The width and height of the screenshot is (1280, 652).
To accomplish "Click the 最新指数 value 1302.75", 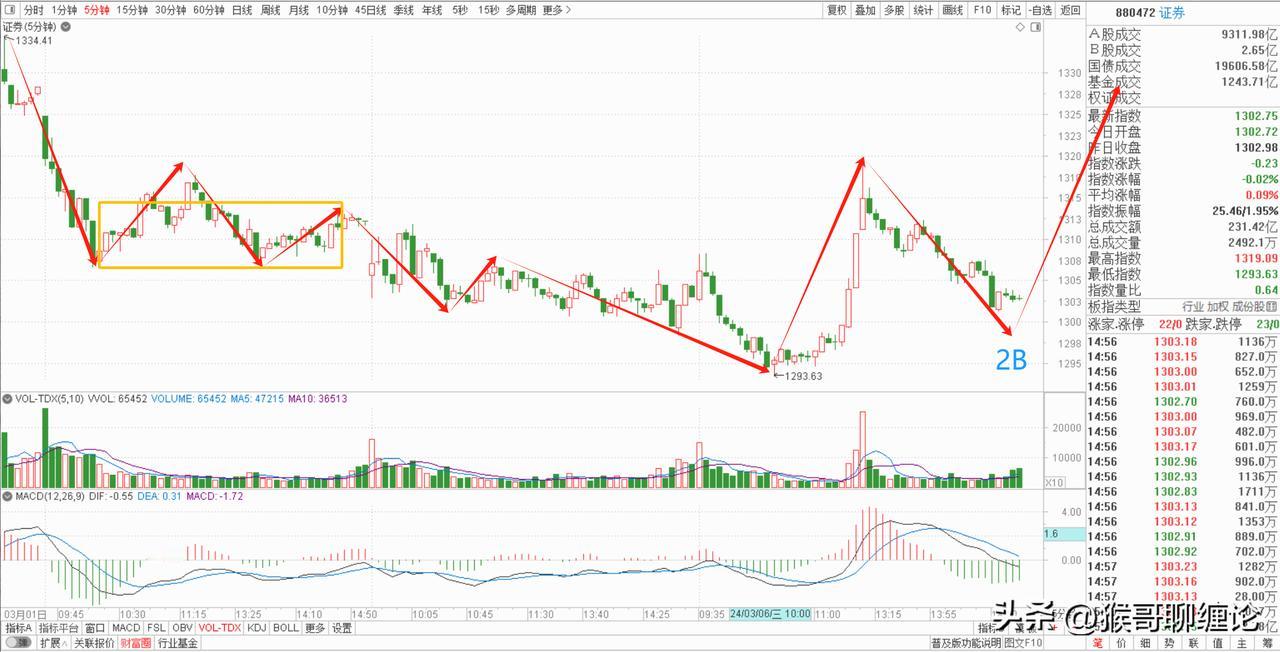I will 1256,116.
